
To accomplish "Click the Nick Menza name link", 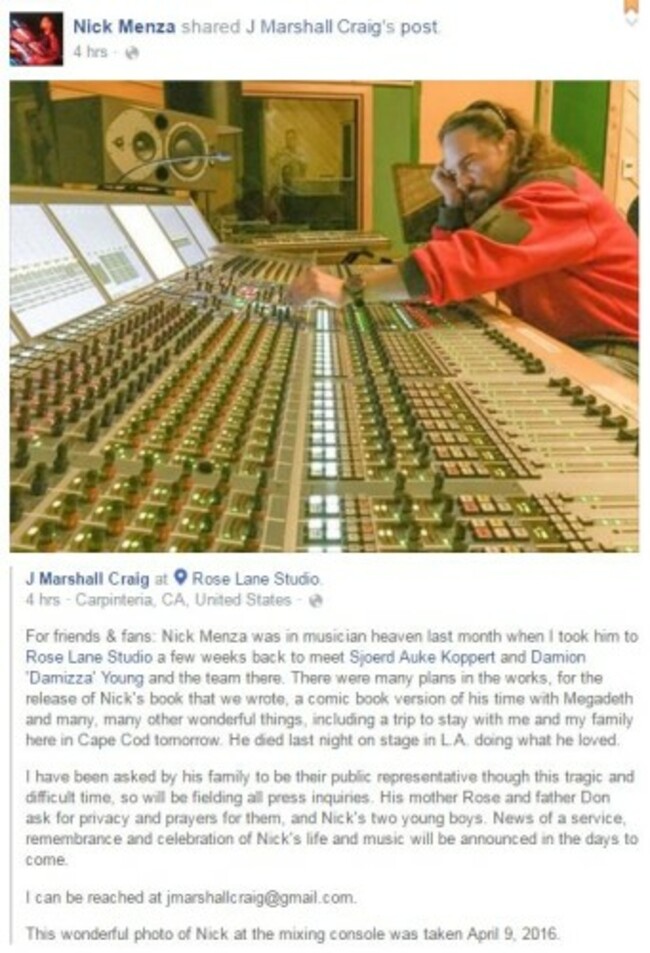I will tap(124, 27).
